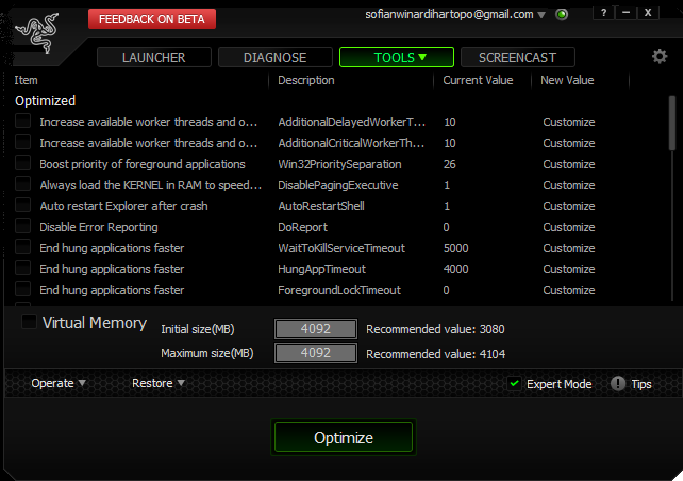Click Recommended value: 3080 text

[x=435, y=329]
